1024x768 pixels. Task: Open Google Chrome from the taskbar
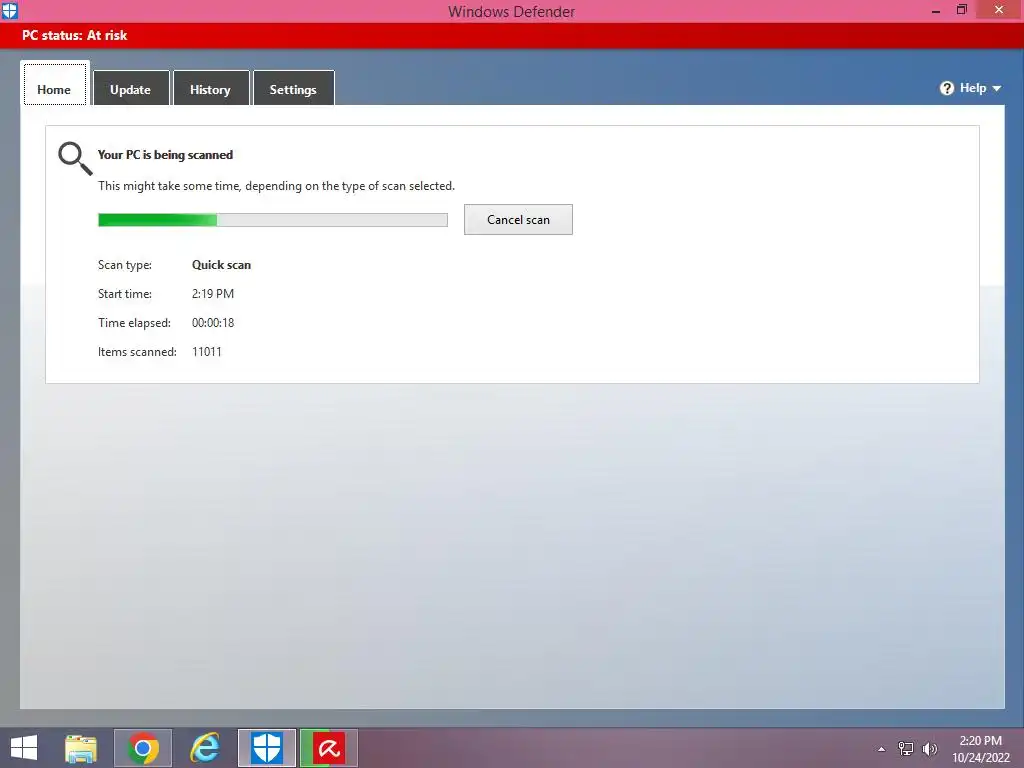click(x=143, y=748)
